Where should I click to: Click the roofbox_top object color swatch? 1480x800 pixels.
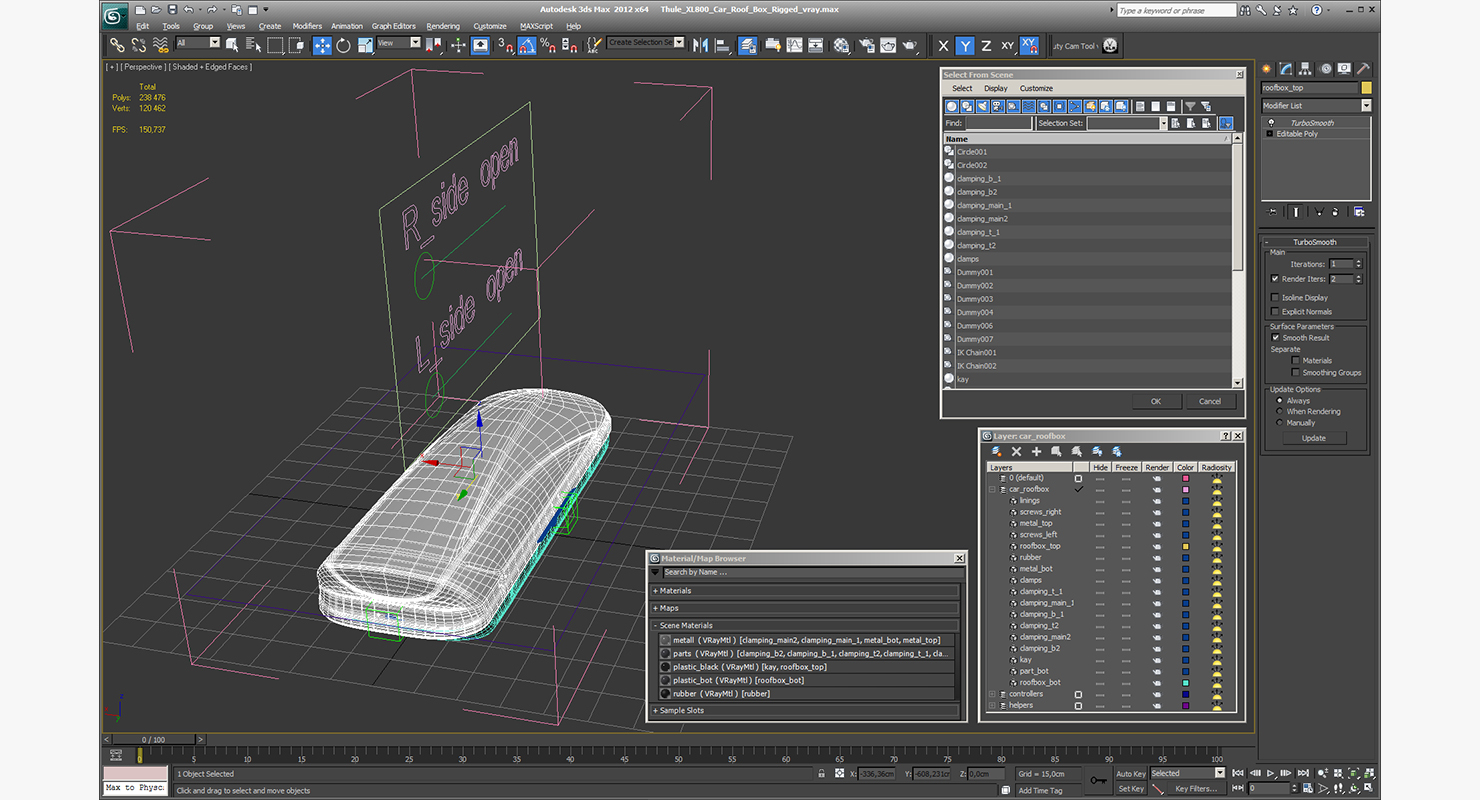1367,87
